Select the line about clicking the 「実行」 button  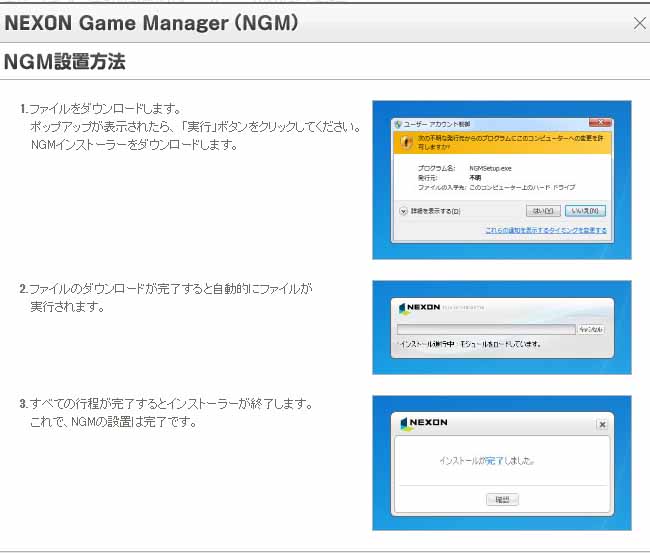195,127
